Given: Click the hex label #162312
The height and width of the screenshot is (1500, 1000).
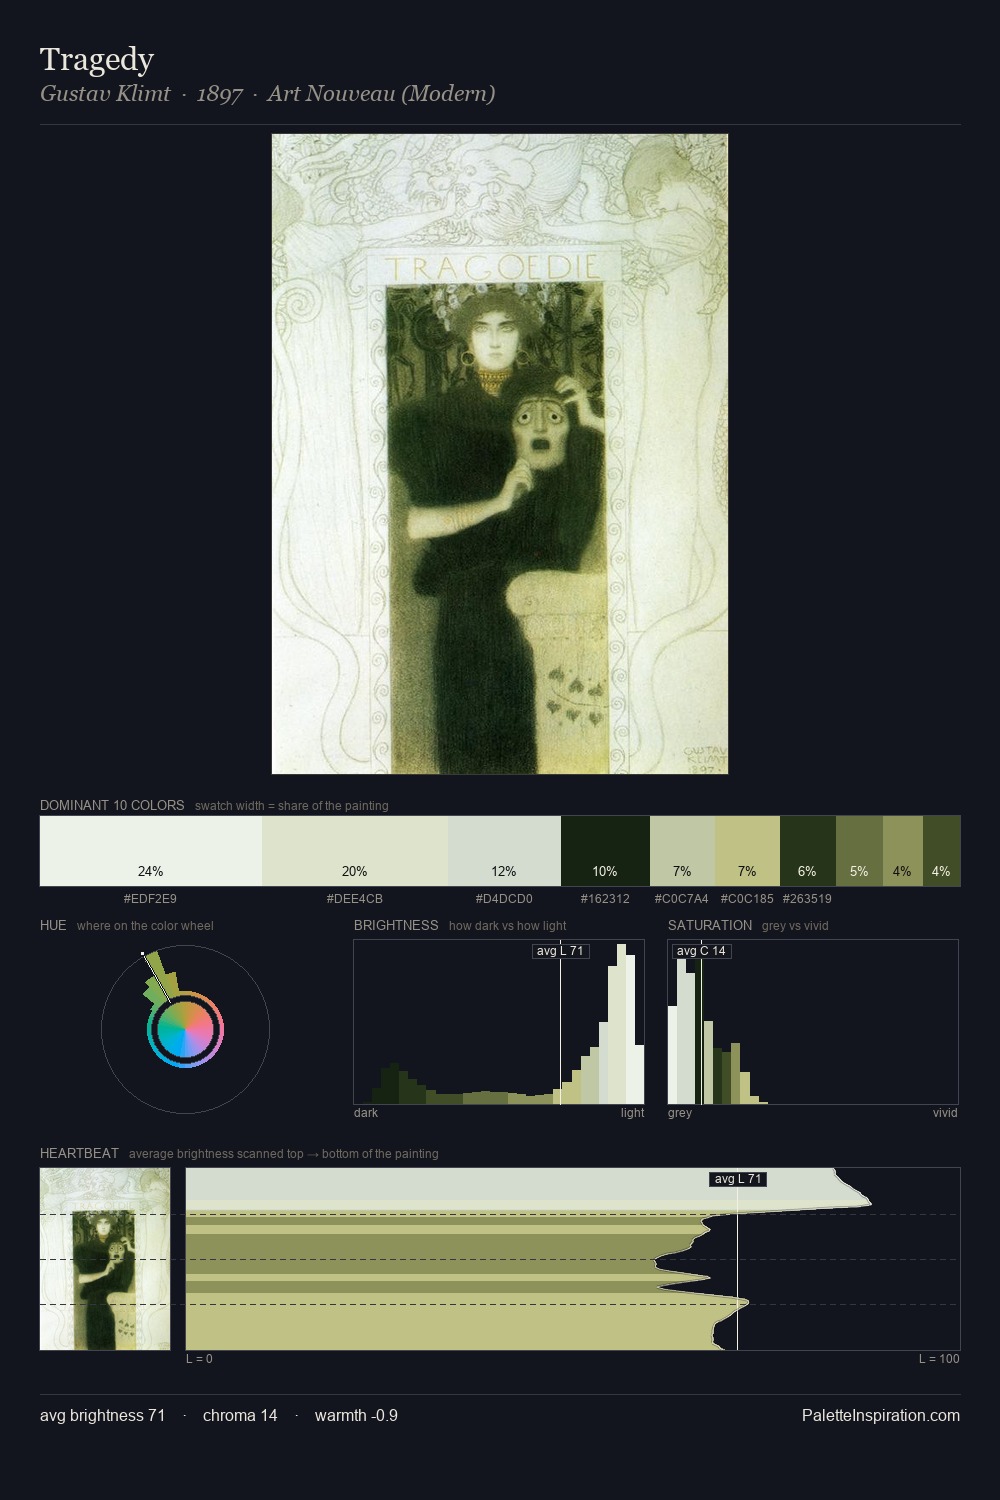Looking at the screenshot, I should [x=605, y=899].
